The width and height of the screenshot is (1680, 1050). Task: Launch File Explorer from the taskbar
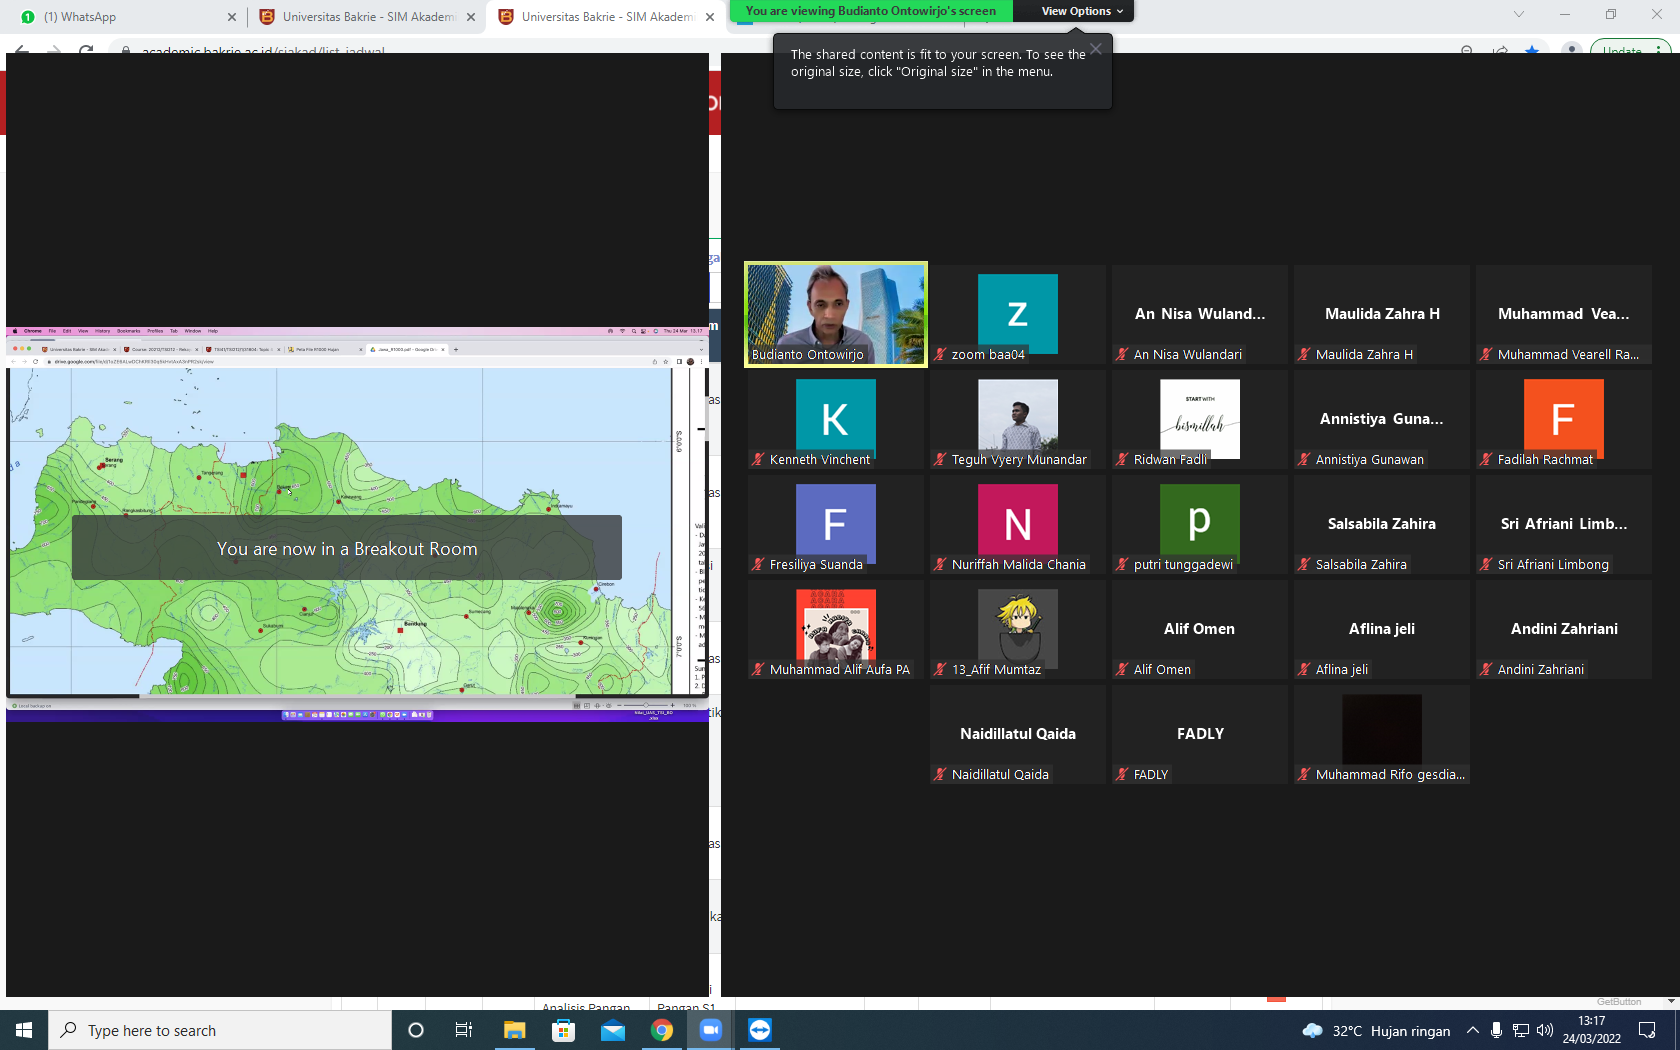pos(514,1030)
